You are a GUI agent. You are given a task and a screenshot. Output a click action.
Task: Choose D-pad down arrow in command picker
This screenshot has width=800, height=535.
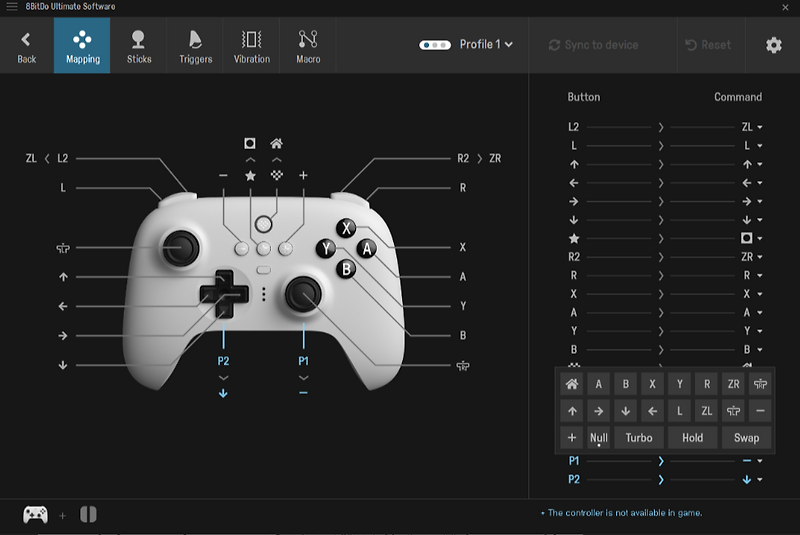[x=626, y=411]
